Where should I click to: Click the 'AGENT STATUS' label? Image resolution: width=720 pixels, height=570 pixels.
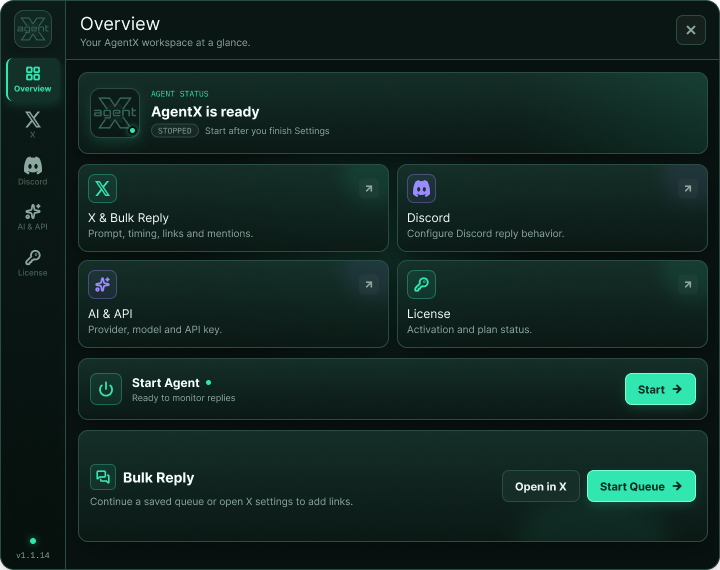point(180,94)
